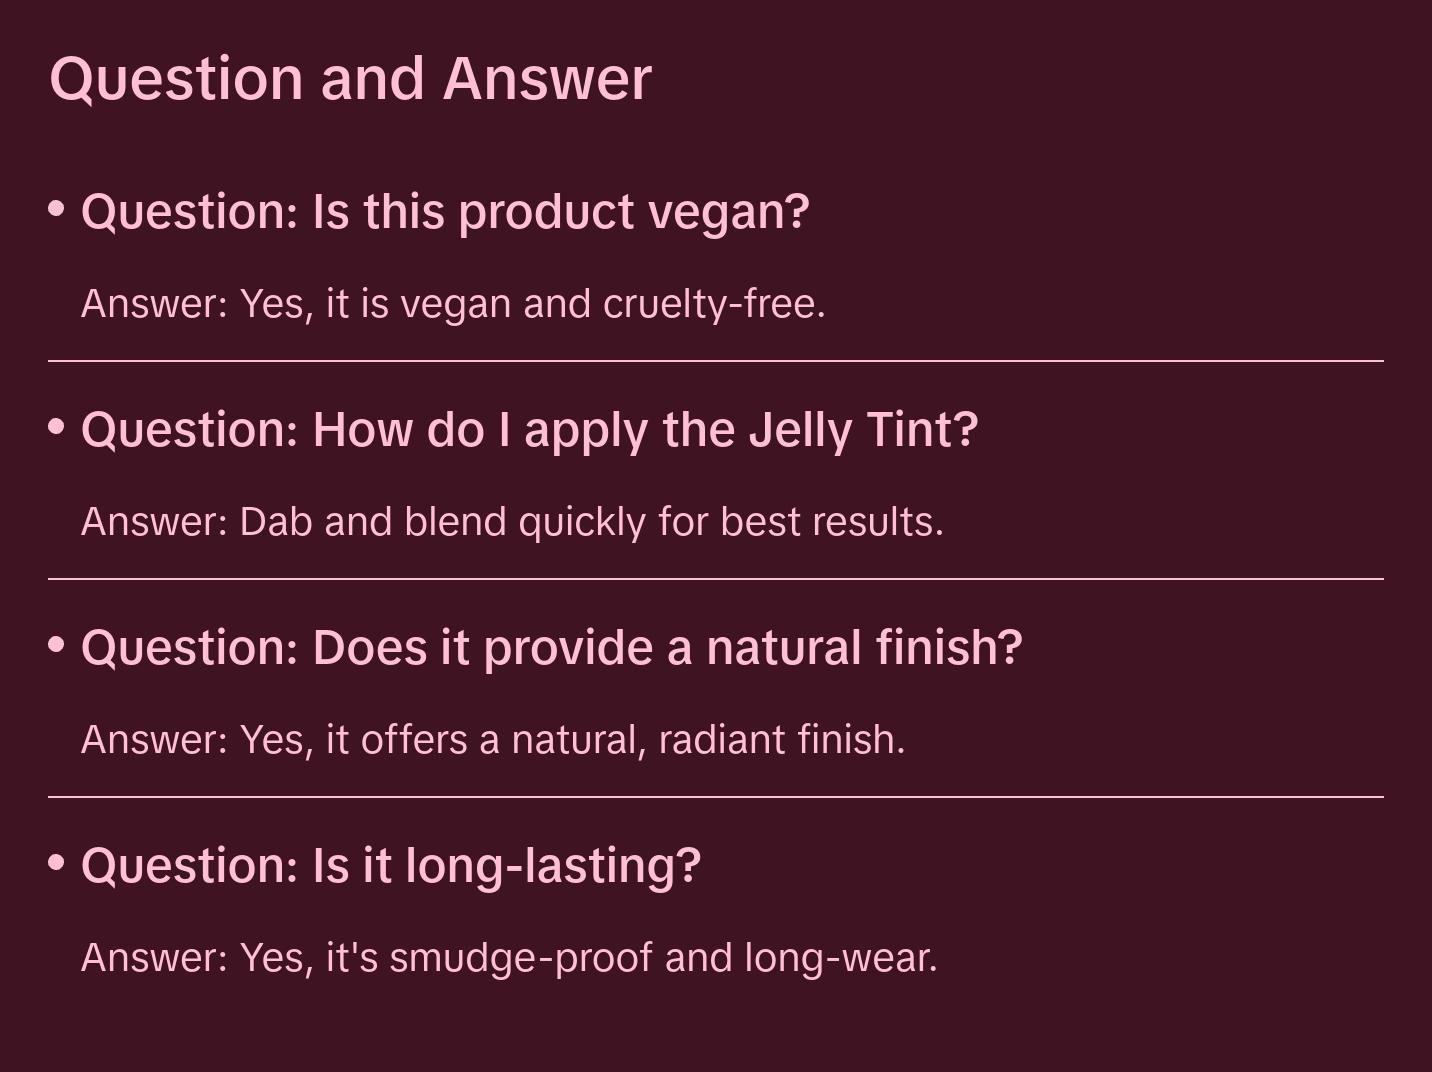Click the bullet beside the natural finish question
This screenshot has width=1432, height=1072.
coord(57,645)
